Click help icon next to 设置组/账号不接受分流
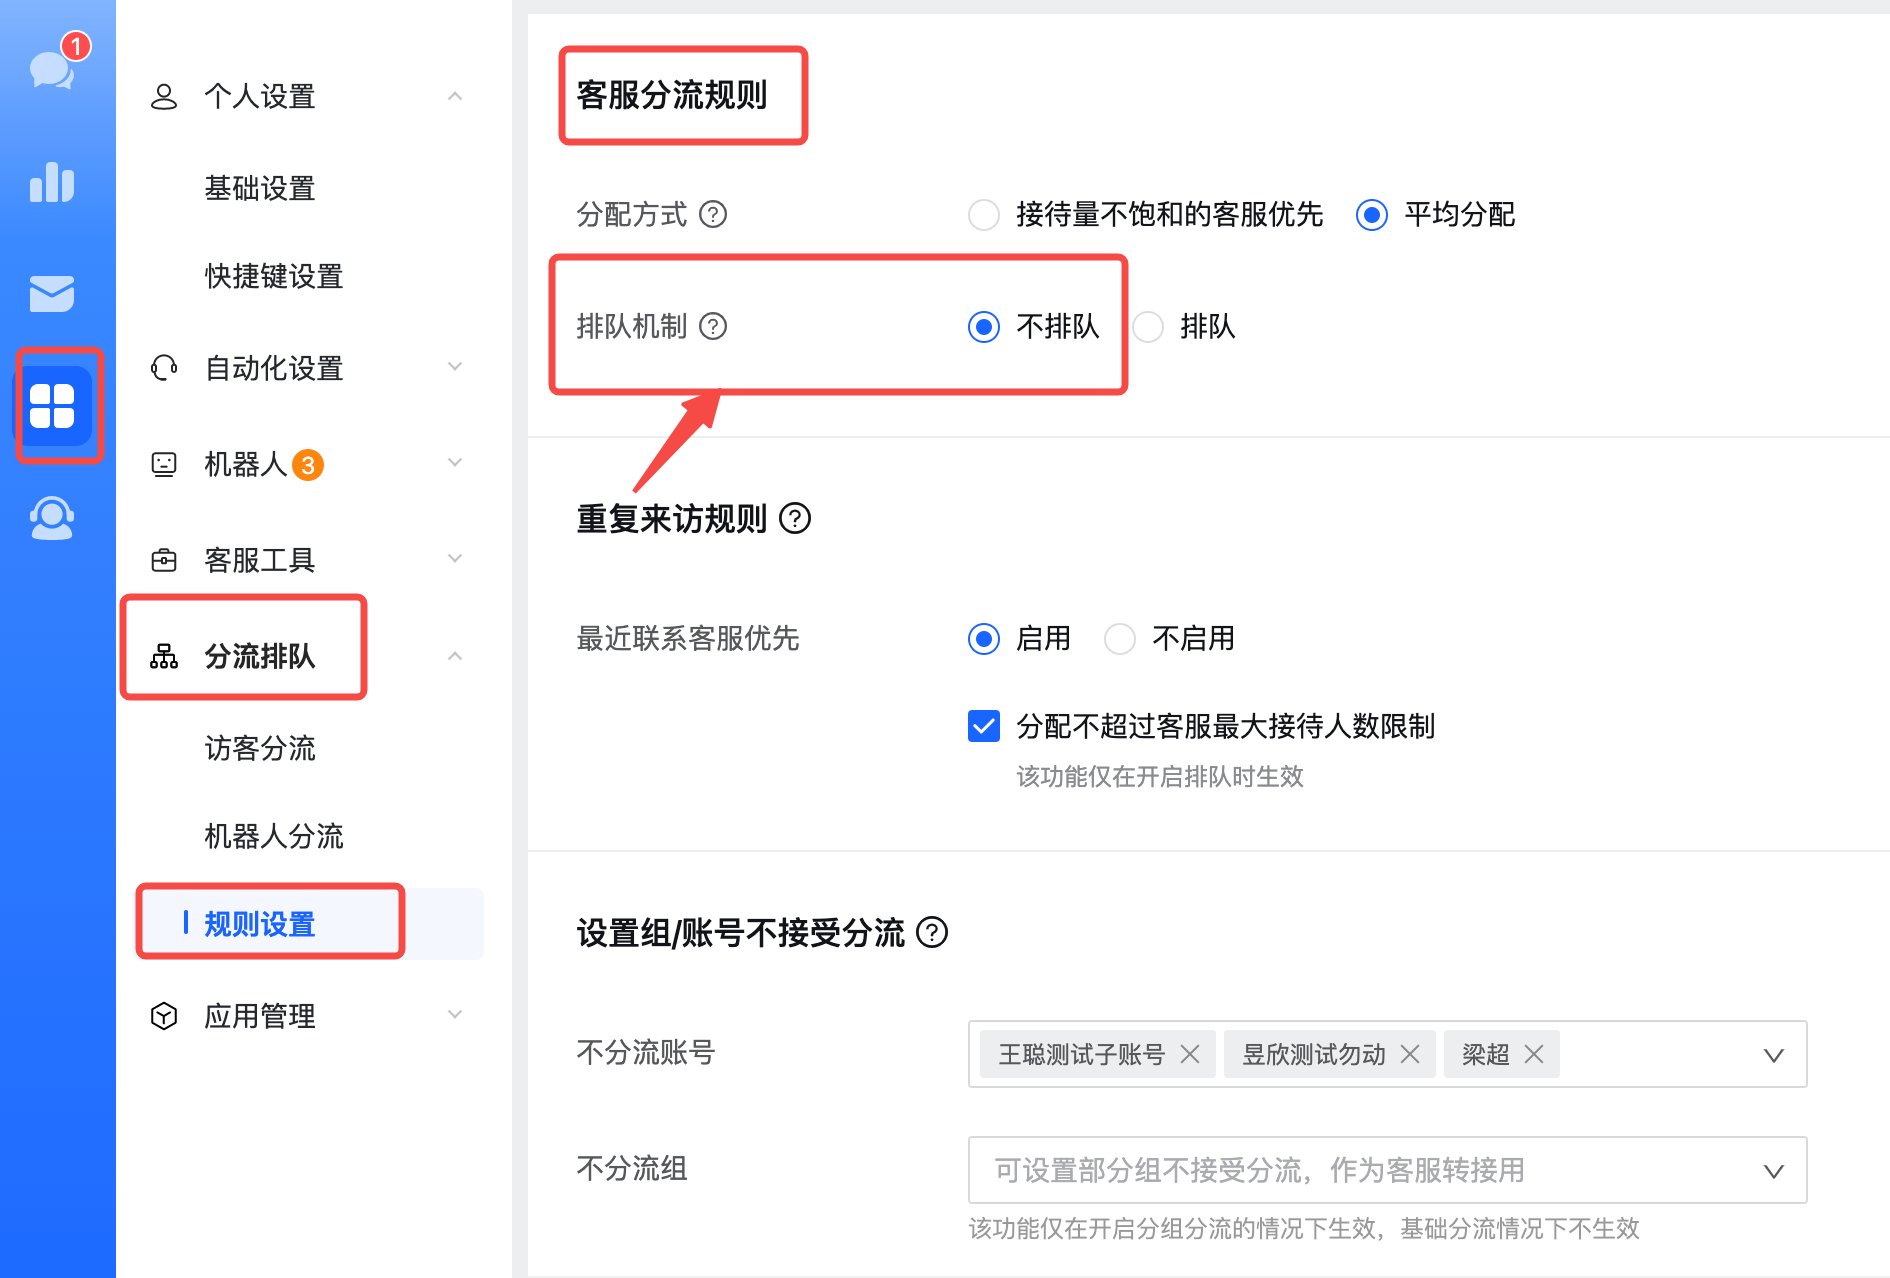The image size is (1890, 1278). tap(932, 933)
